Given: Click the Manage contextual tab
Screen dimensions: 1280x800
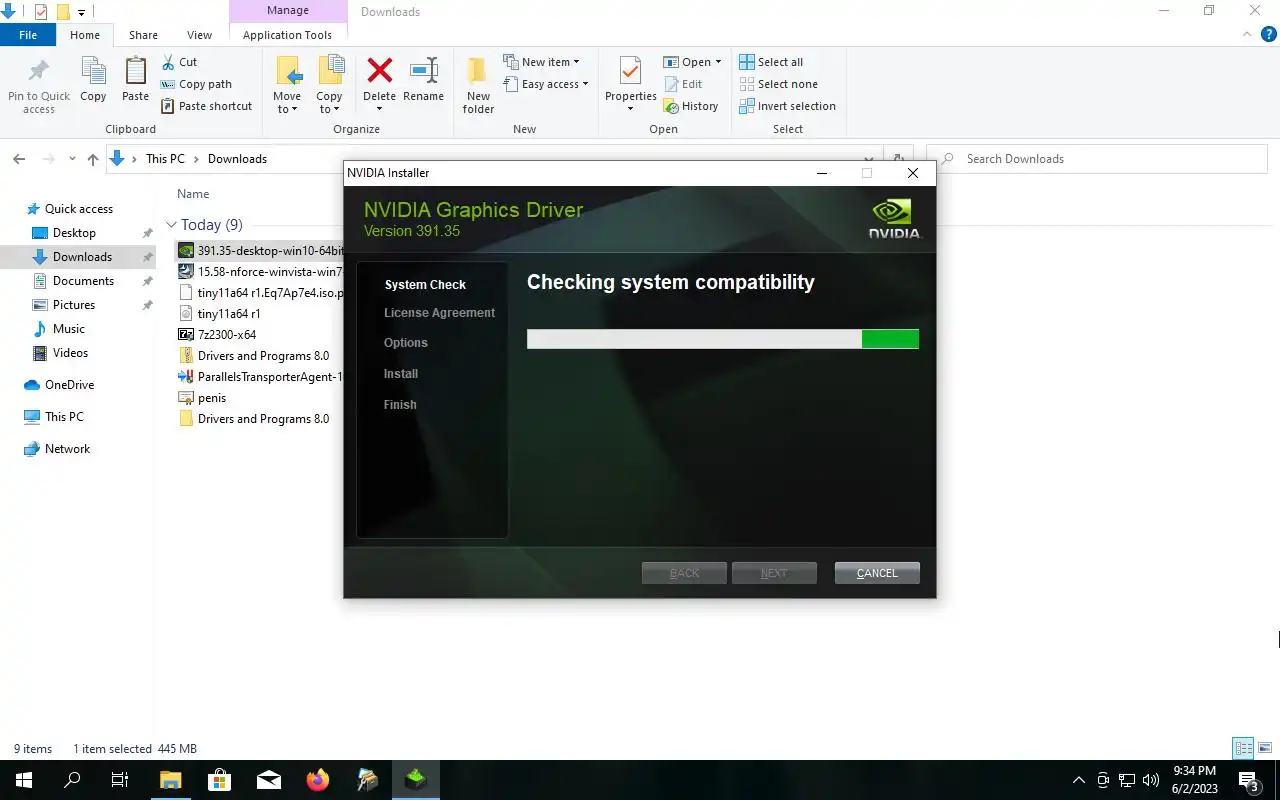Looking at the screenshot, I should [288, 11].
